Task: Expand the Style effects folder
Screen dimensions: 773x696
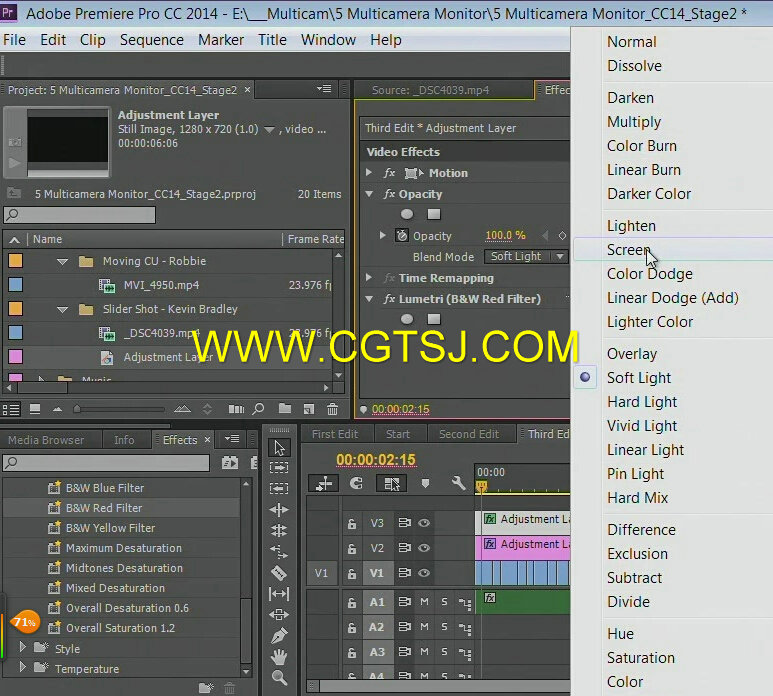Action: (22, 647)
